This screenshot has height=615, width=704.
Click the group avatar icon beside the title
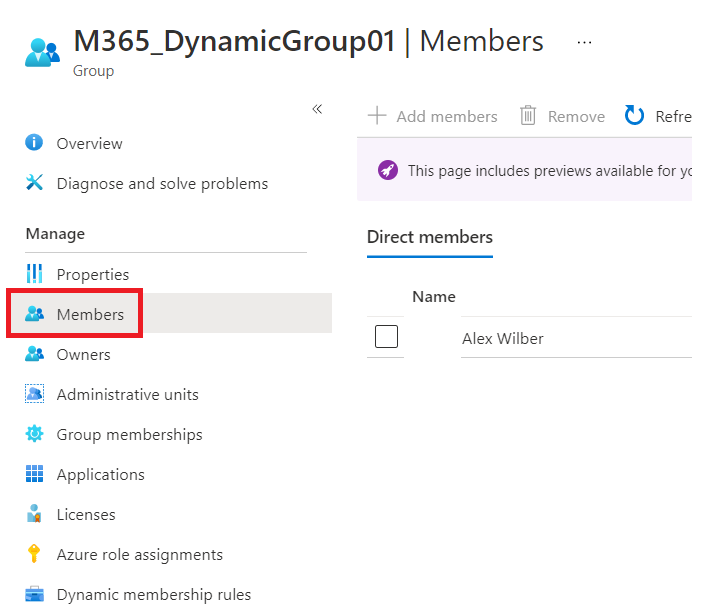click(42, 53)
